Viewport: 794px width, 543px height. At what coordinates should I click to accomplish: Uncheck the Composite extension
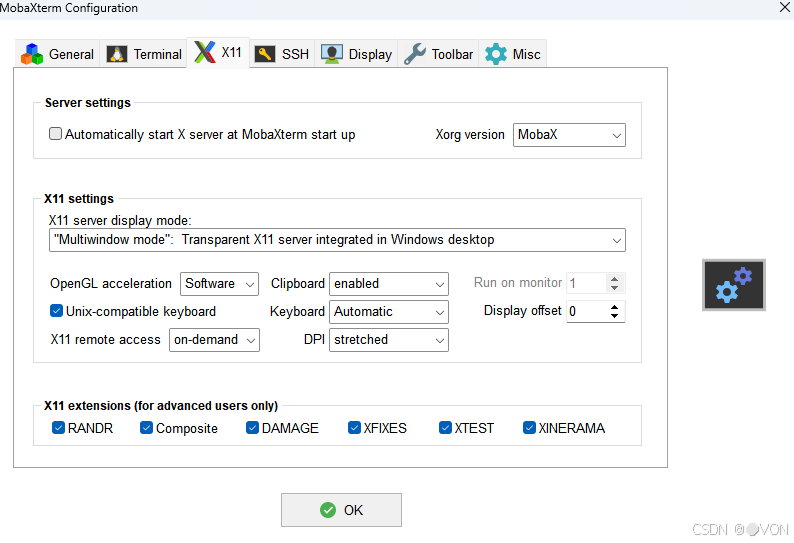coord(146,428)
